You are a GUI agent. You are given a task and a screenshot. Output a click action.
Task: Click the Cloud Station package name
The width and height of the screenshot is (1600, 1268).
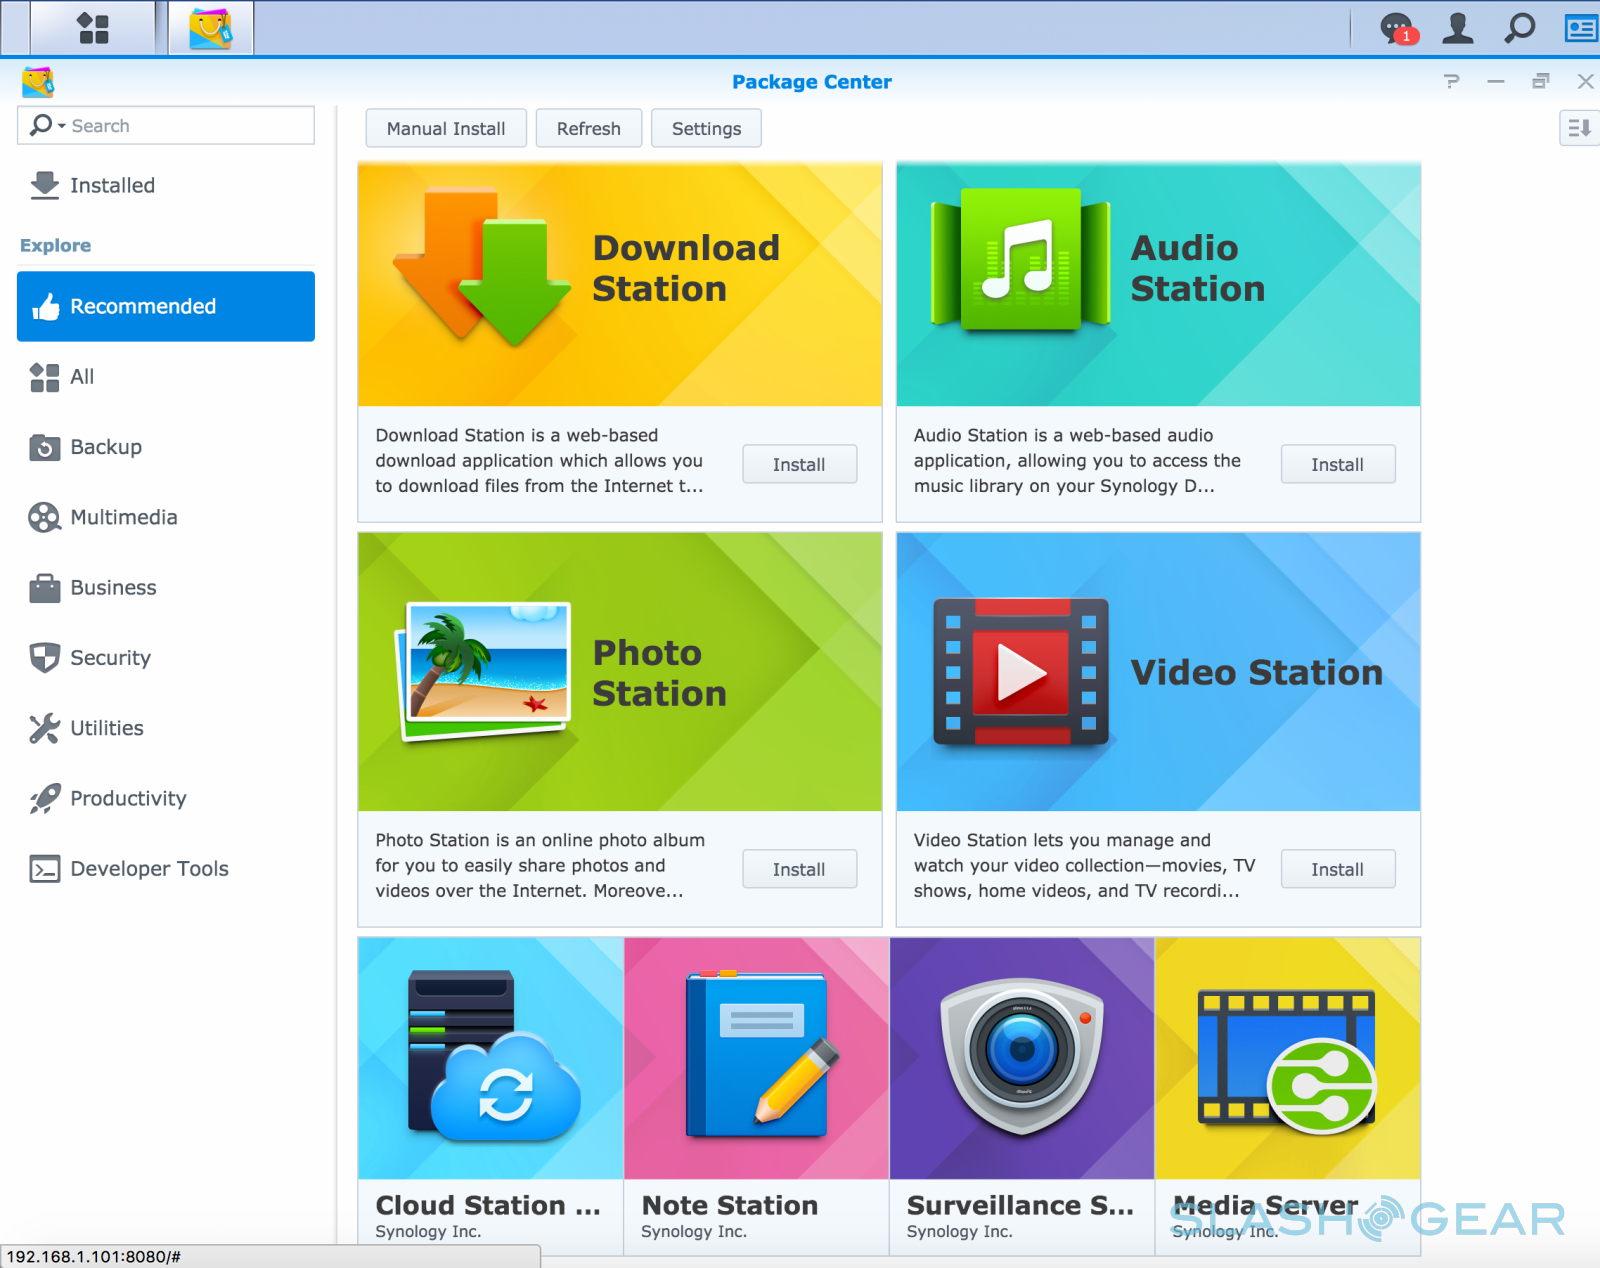pyautogui.click(x=488, y=1205)
